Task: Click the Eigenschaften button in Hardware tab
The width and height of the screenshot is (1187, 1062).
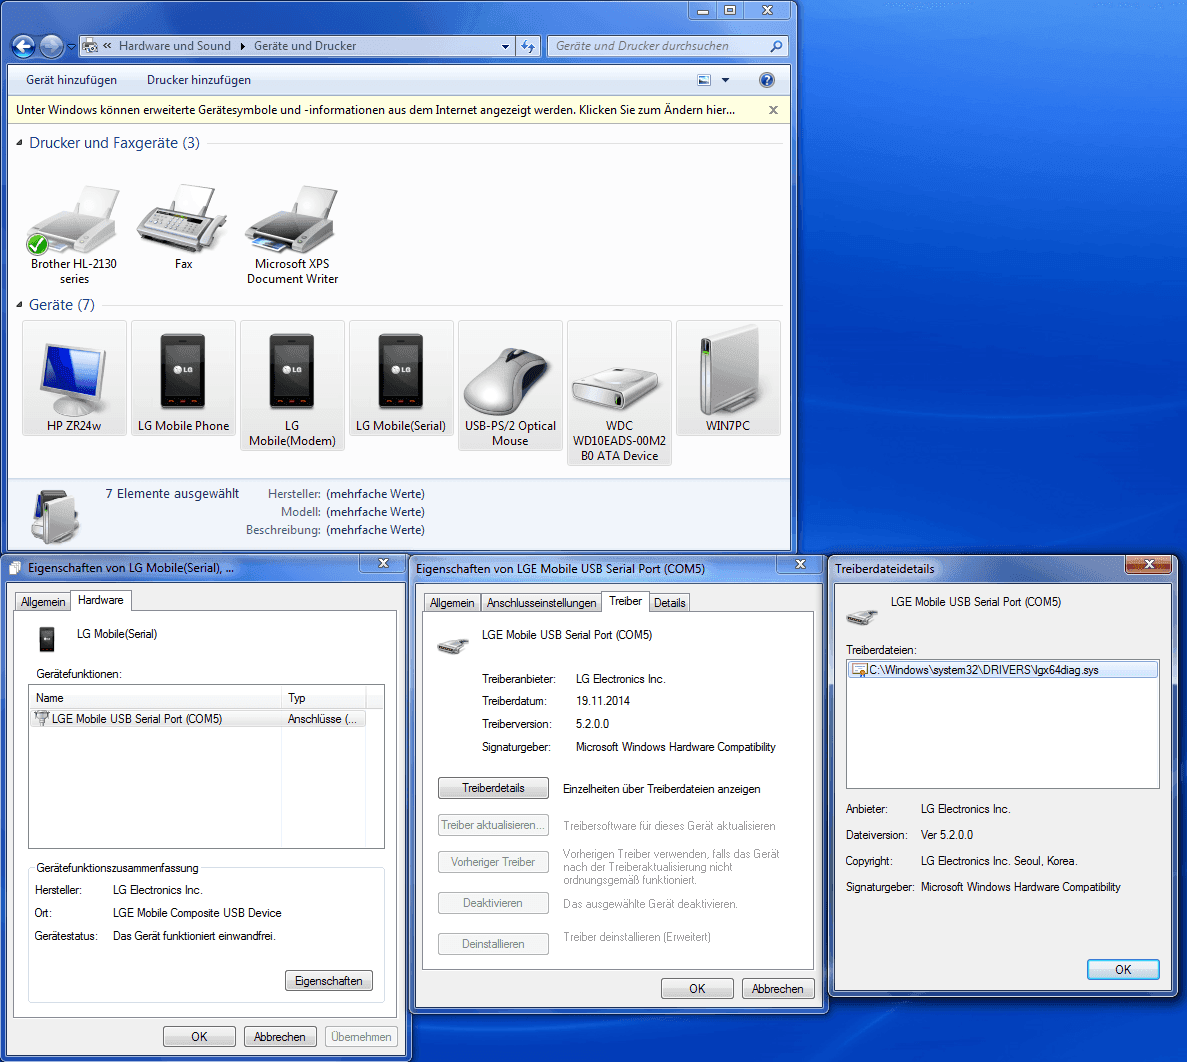Action: pyautogui.click(x=329, y=980)
